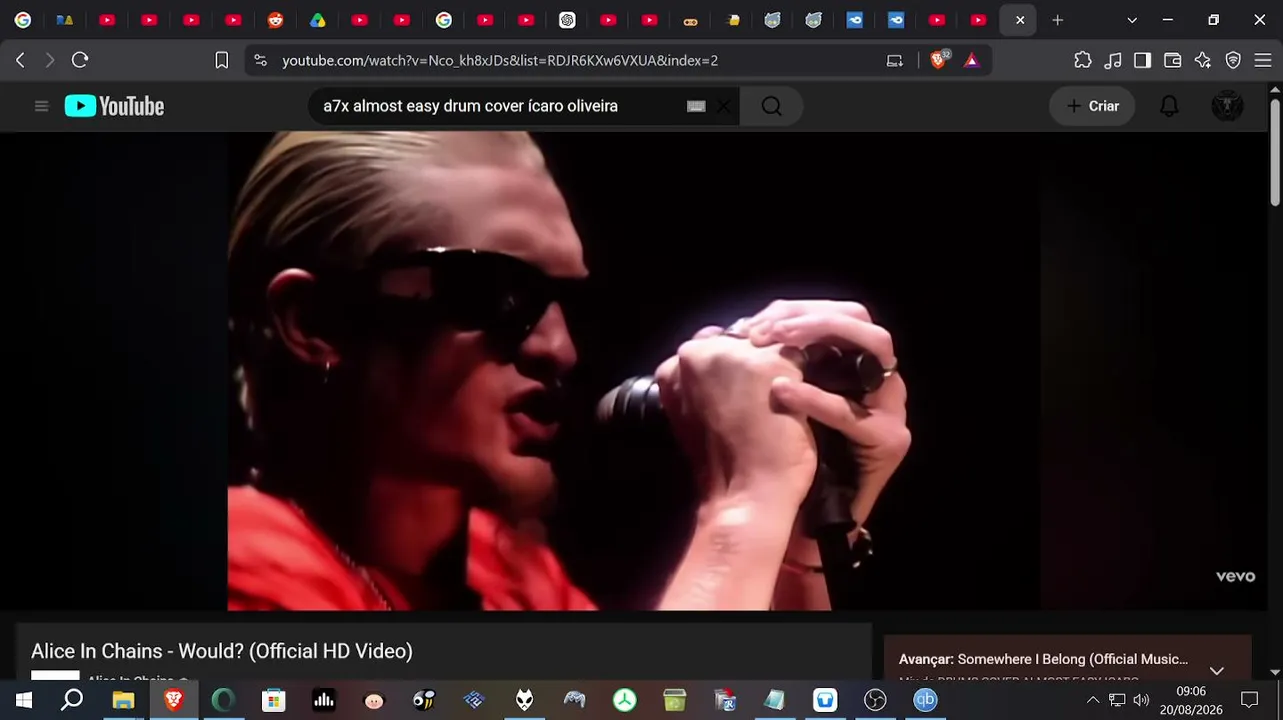This screenshot has width=1283, height=720.
Task: Open qBittorrent from the taskbar
Action: [925, 700]
